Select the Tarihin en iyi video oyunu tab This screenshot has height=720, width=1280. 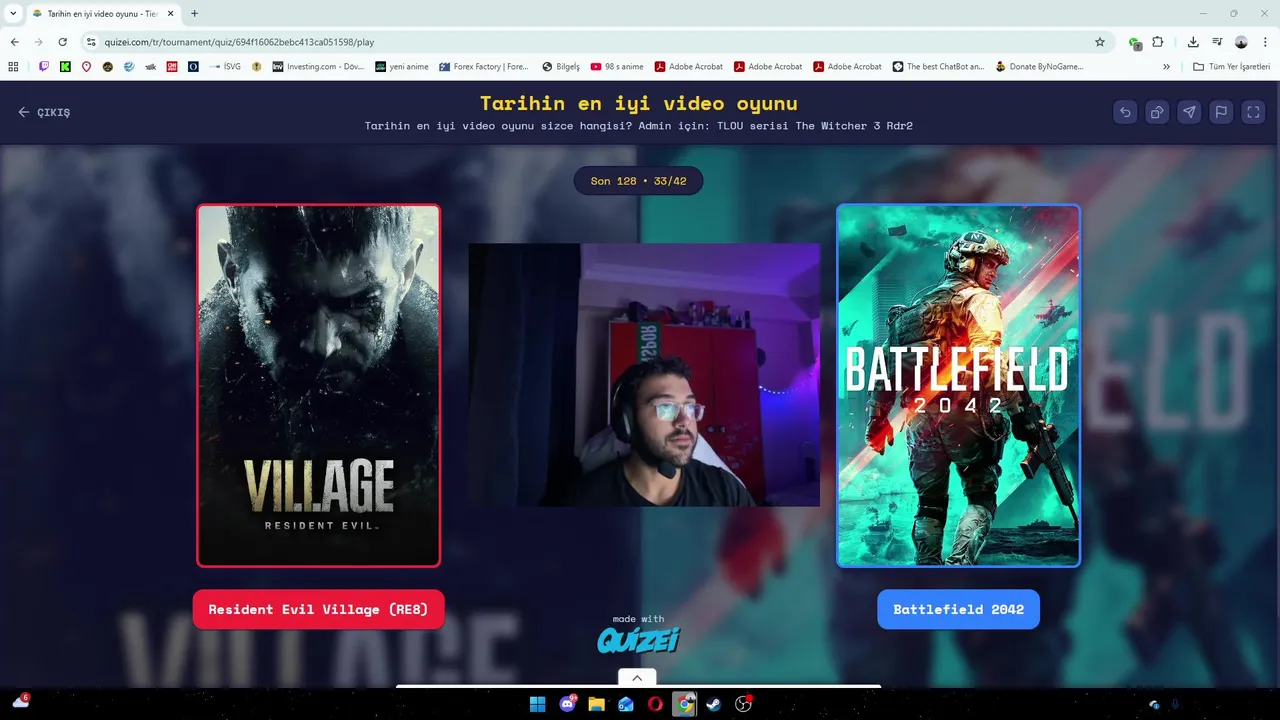pyautogui.click(x=103, y=14)
